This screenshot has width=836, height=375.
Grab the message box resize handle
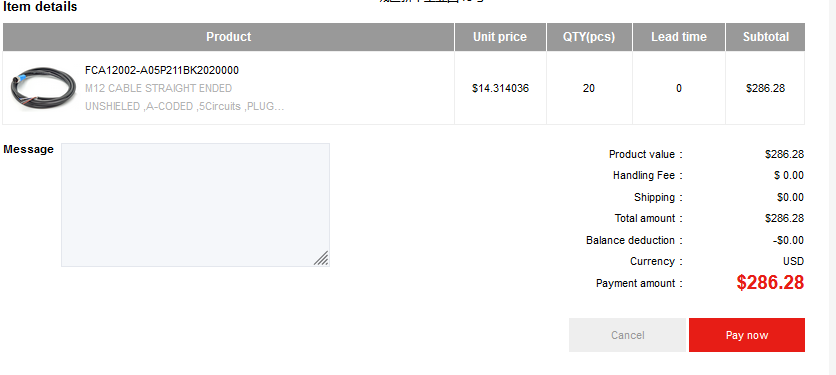coord(321,258)
